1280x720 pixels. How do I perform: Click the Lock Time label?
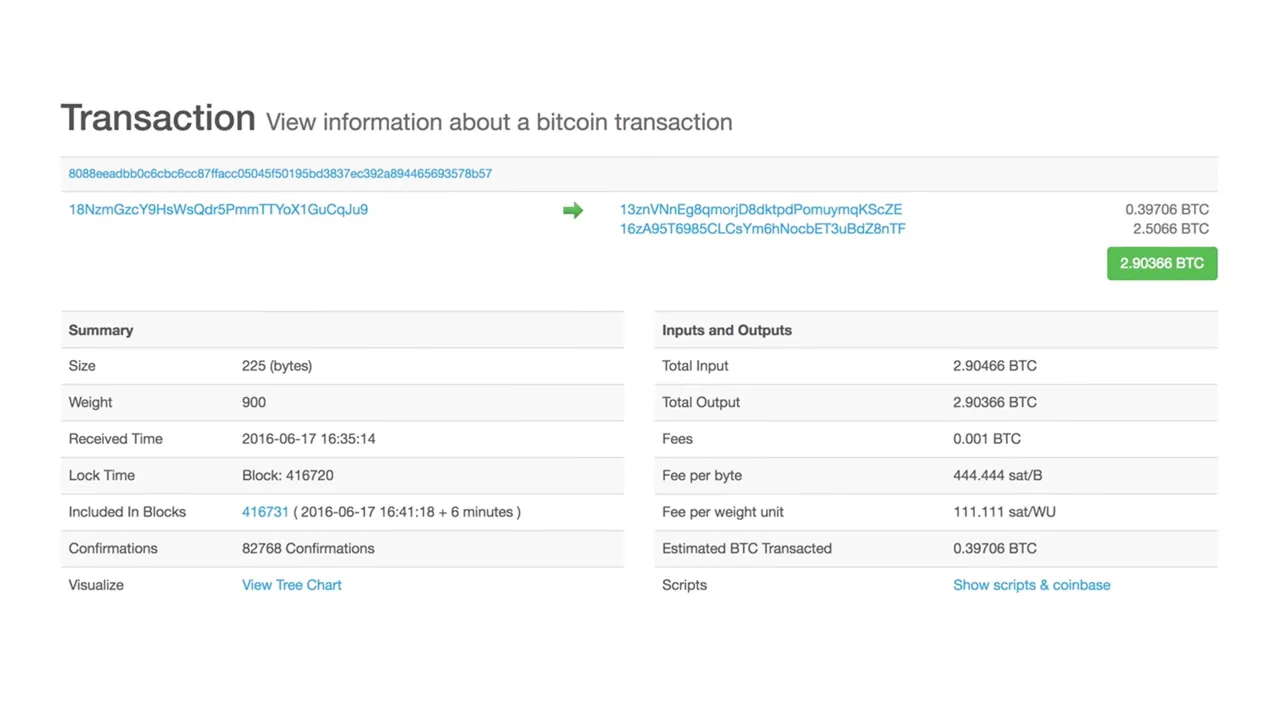[x=101, y=476]
